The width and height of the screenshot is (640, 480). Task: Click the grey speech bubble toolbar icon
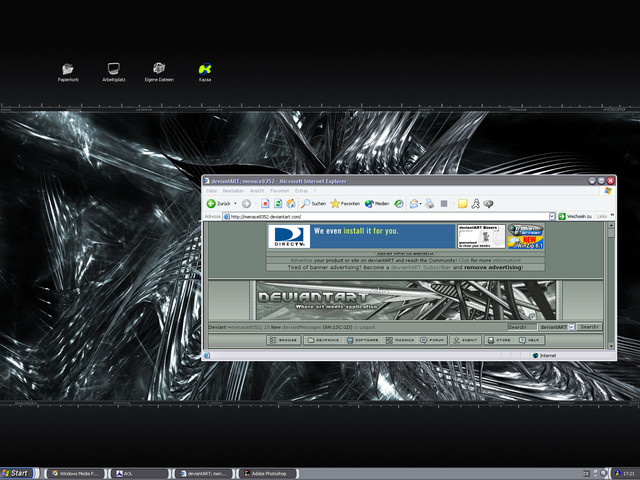pos(488,203)
